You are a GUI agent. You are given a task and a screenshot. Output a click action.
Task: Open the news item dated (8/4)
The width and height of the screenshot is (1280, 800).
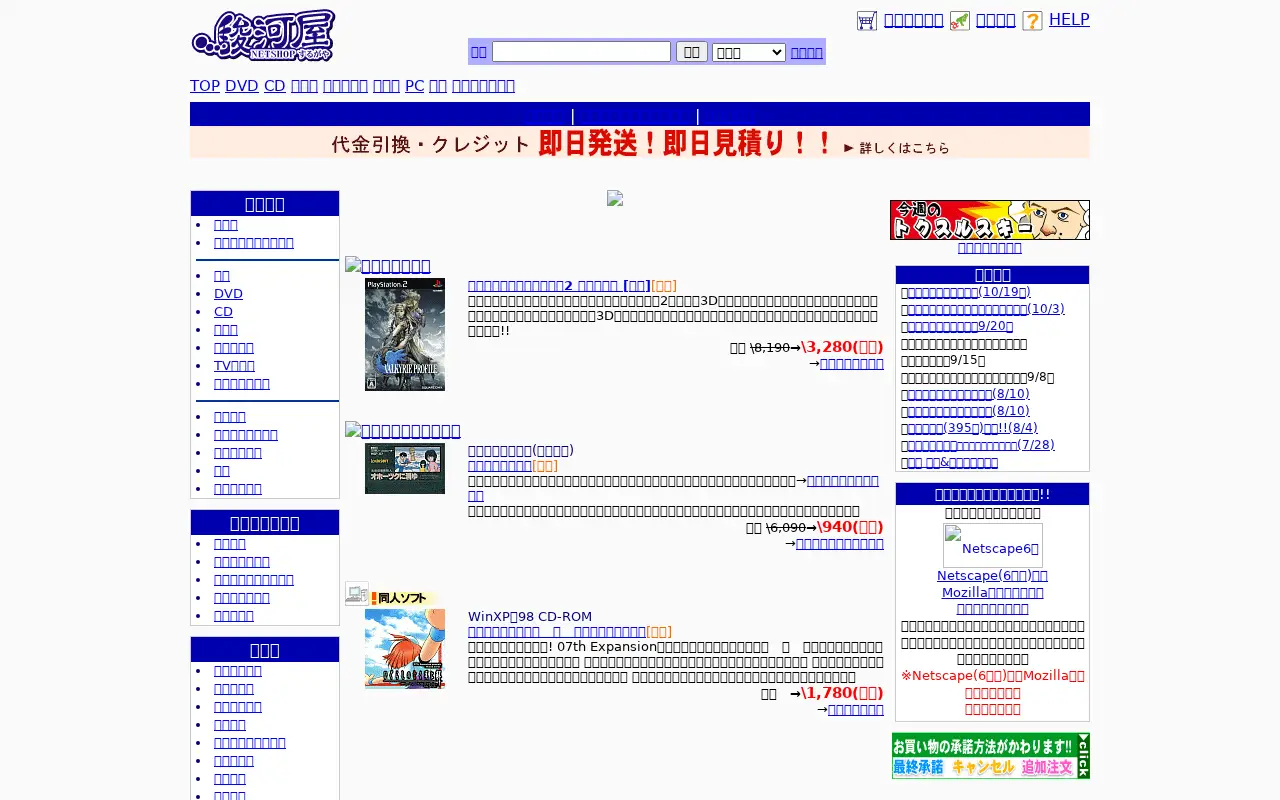point(973,428)
